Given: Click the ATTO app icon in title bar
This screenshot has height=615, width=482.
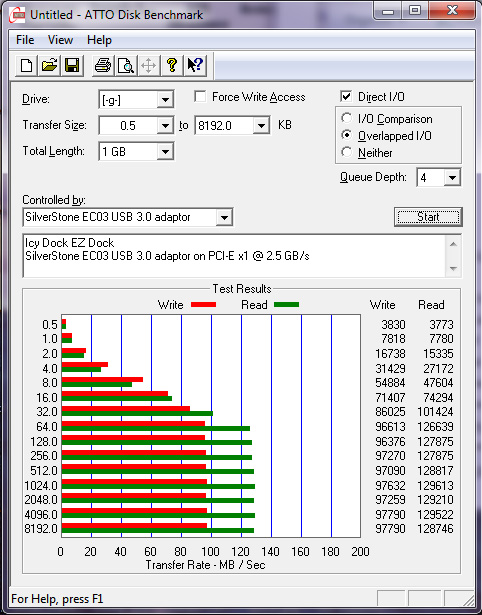Looking at the screenshot, I should 17,15.
